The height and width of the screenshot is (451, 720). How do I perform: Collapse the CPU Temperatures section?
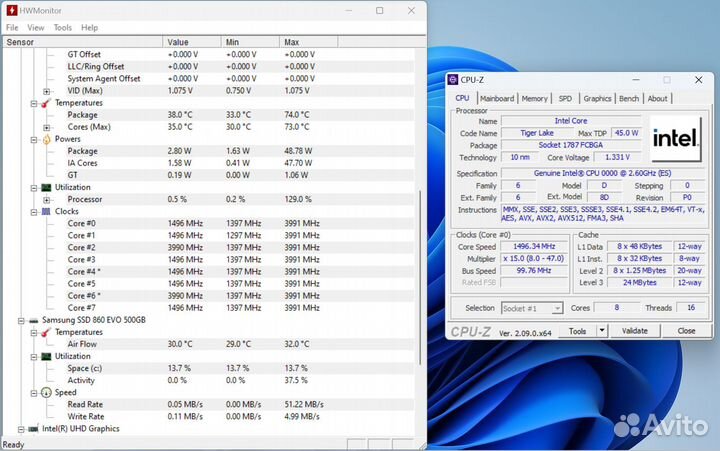34,103
